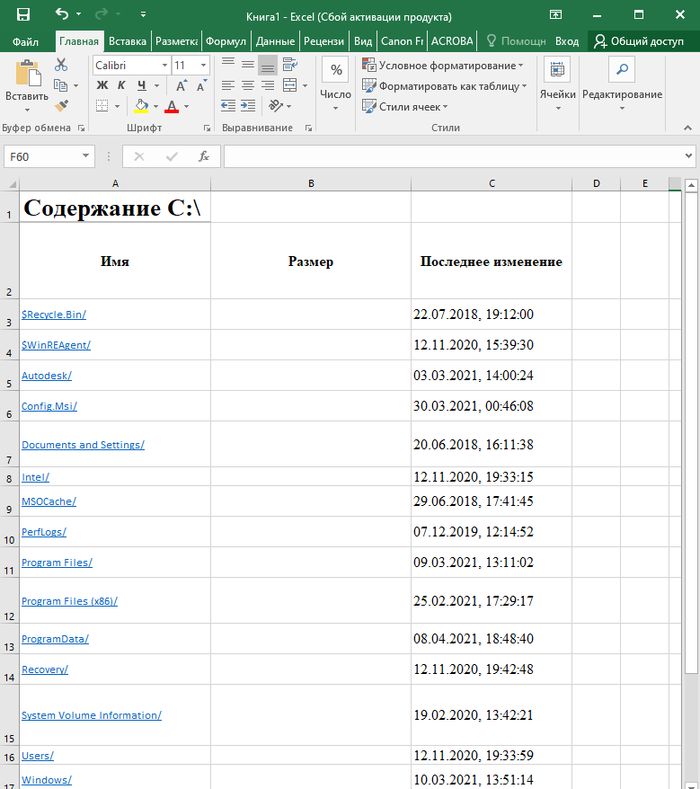Screen dimensions: 700x789
Task: Toggle bold formatting (Ж)
Action: coord(102,86)
